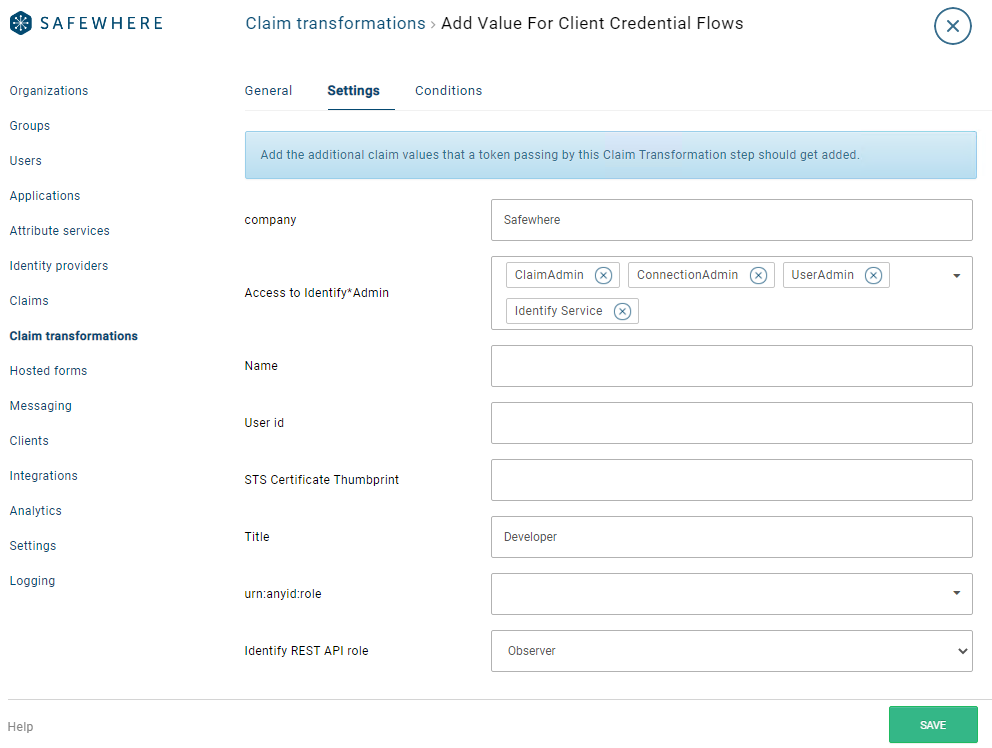The height and width of the screenshot is (748, 992).
Task: Click the Claim transformations breadcrumb link
Action: point(335,23)
